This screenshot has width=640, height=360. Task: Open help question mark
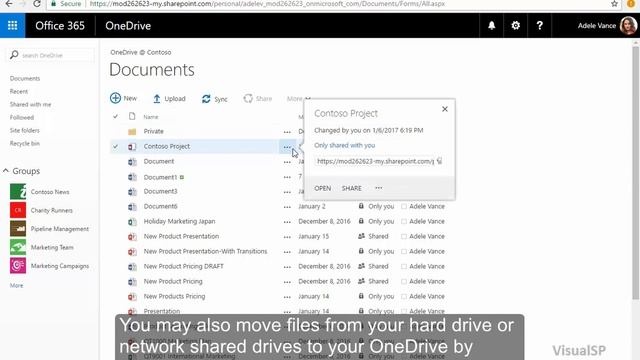pos(540,25)
